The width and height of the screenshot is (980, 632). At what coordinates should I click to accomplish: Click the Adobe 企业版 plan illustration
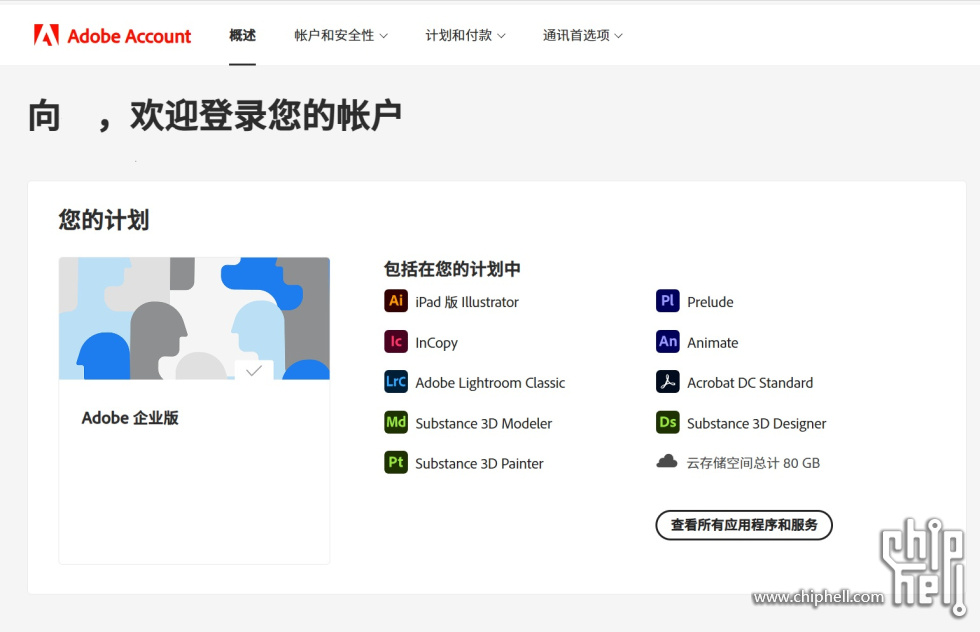pyautogui.click(x=194, y=318)
